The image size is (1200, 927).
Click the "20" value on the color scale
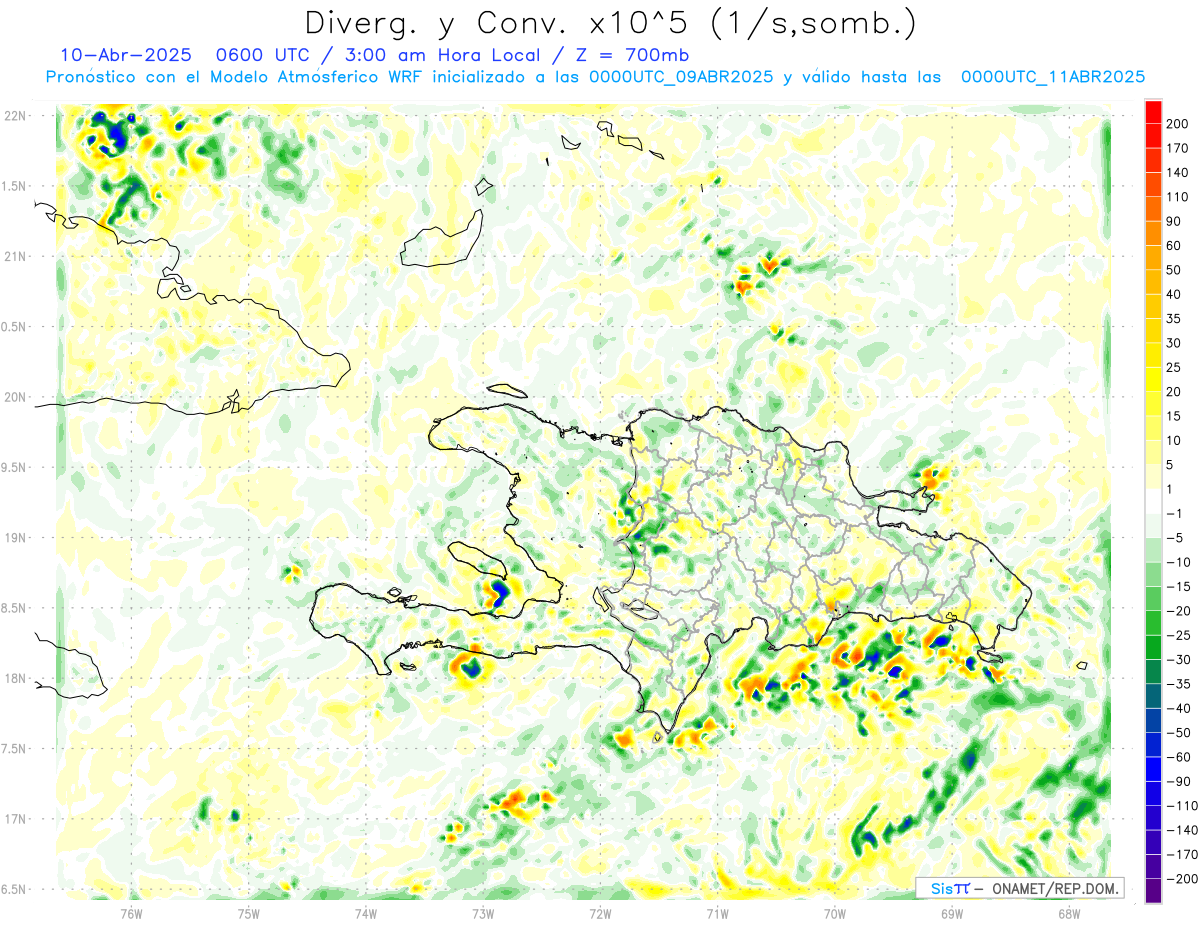[1174, 391]
